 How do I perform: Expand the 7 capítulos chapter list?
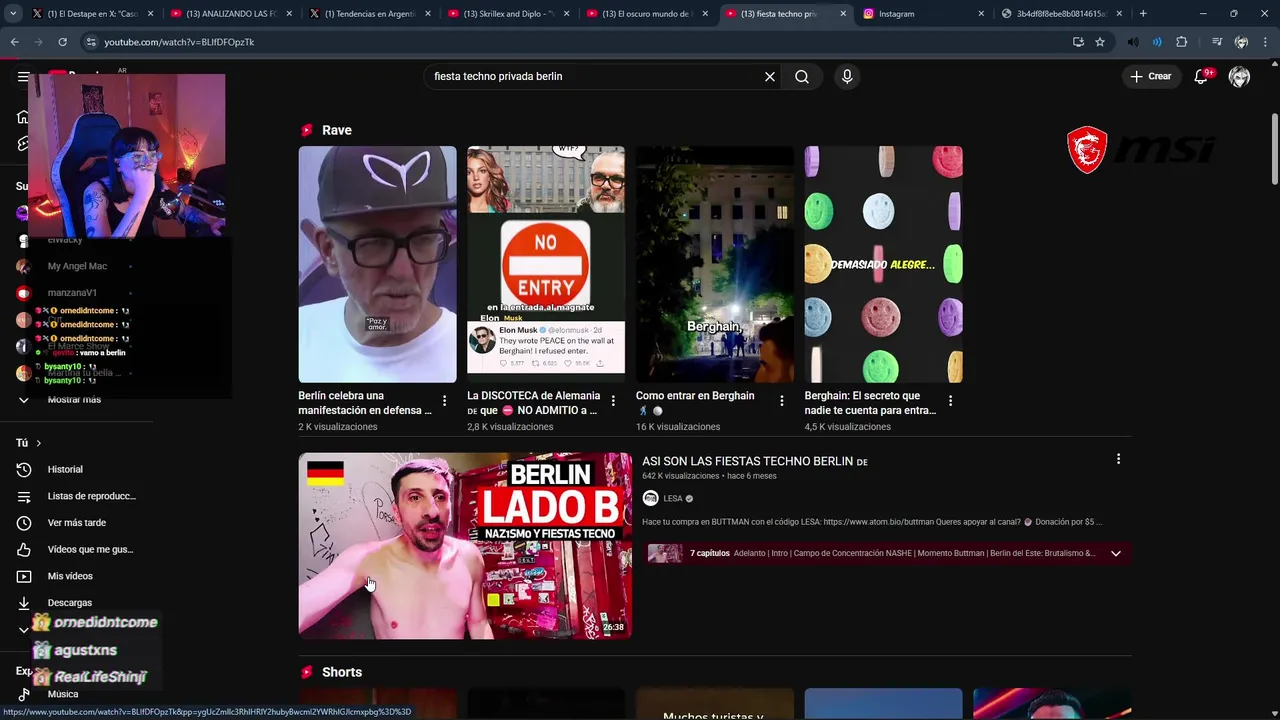click(x=1116, y=553)
